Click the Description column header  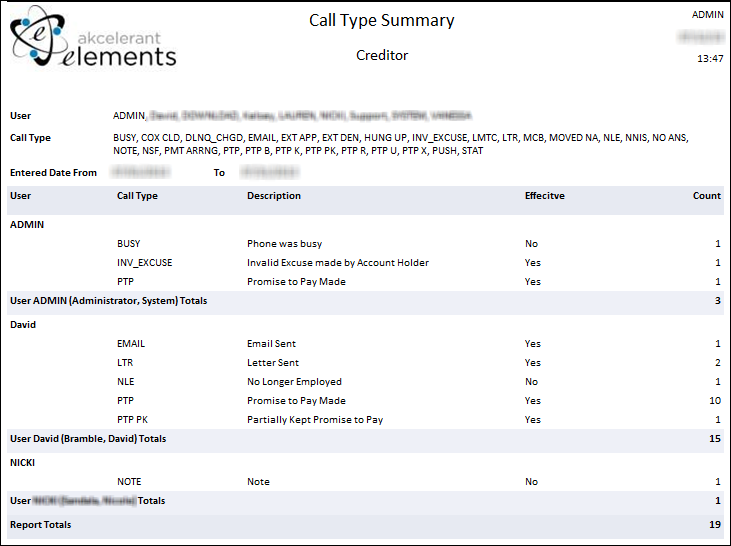(274, 196)
